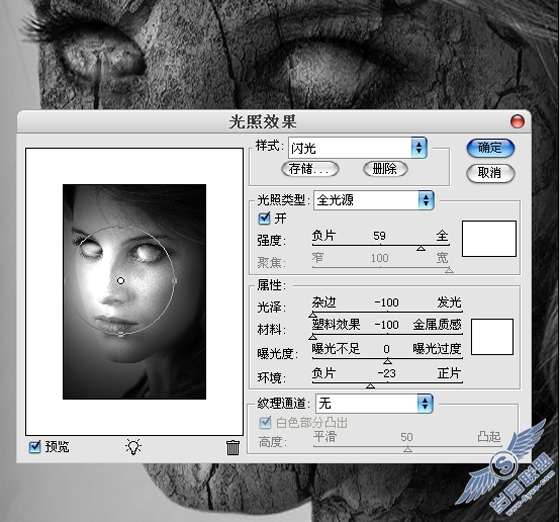Screen dimensions: 560x522
Task: Click the 强度 intensity slider handle
Action: click(x=421, y=248)
